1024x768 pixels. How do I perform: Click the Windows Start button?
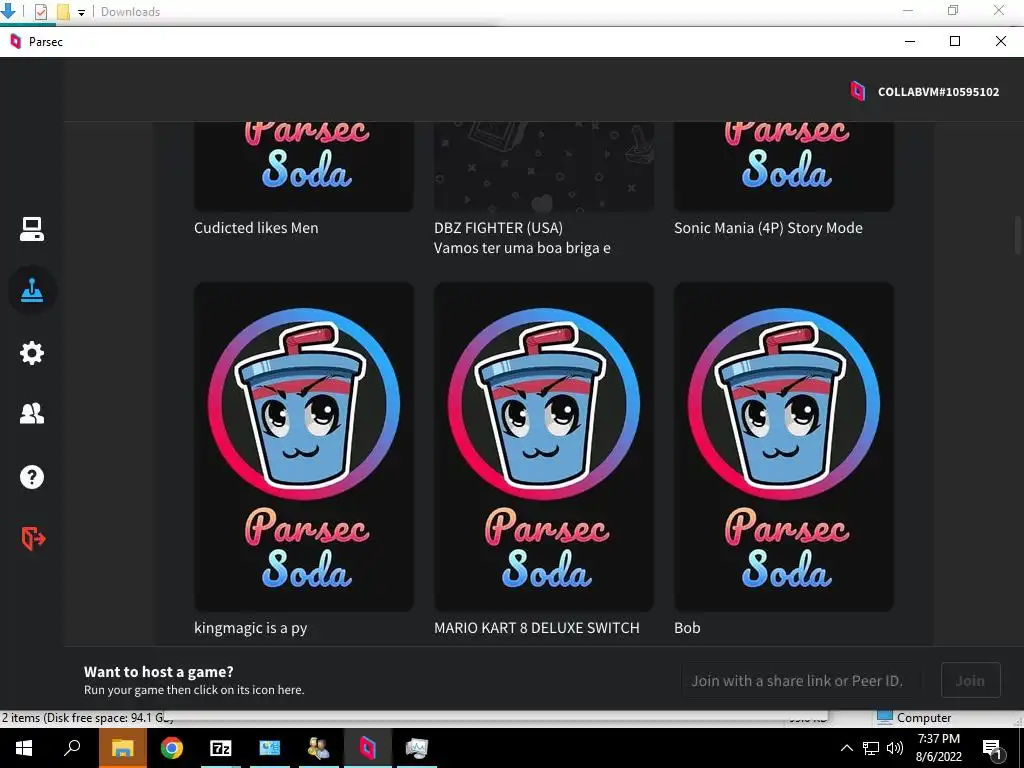point(24,748)
